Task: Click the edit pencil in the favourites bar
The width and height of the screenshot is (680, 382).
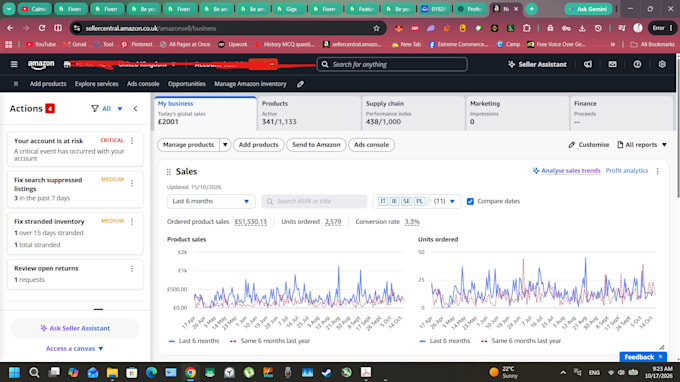Action: [x=300, y=84]
